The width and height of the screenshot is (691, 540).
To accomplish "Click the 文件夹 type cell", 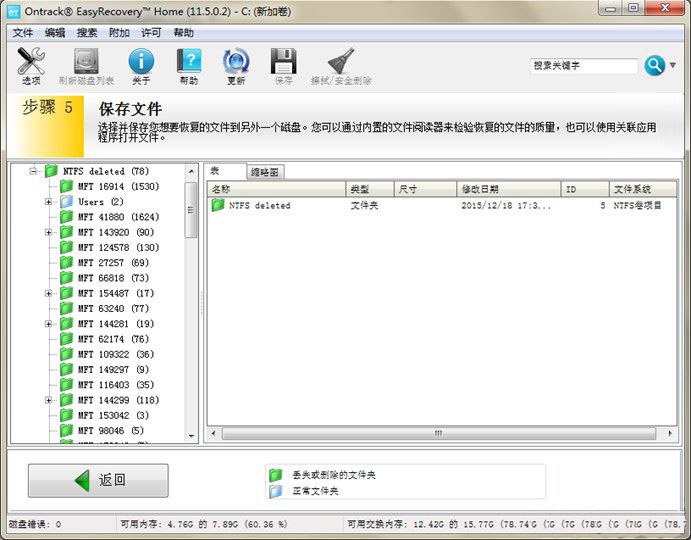I will (x=364, y=205).
